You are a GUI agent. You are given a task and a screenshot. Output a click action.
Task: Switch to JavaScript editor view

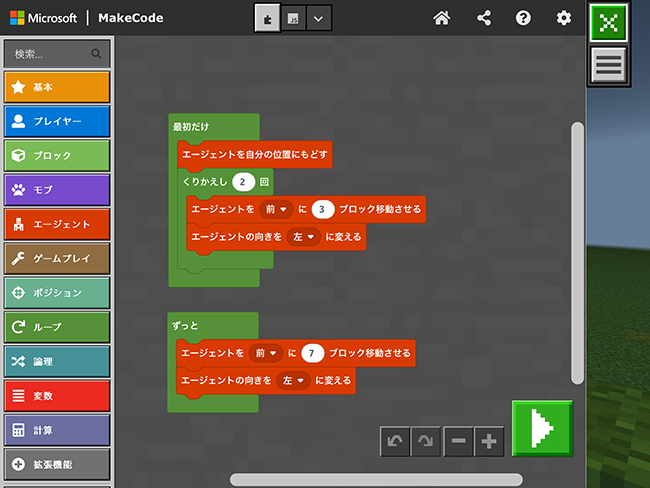tap(293, 18)
